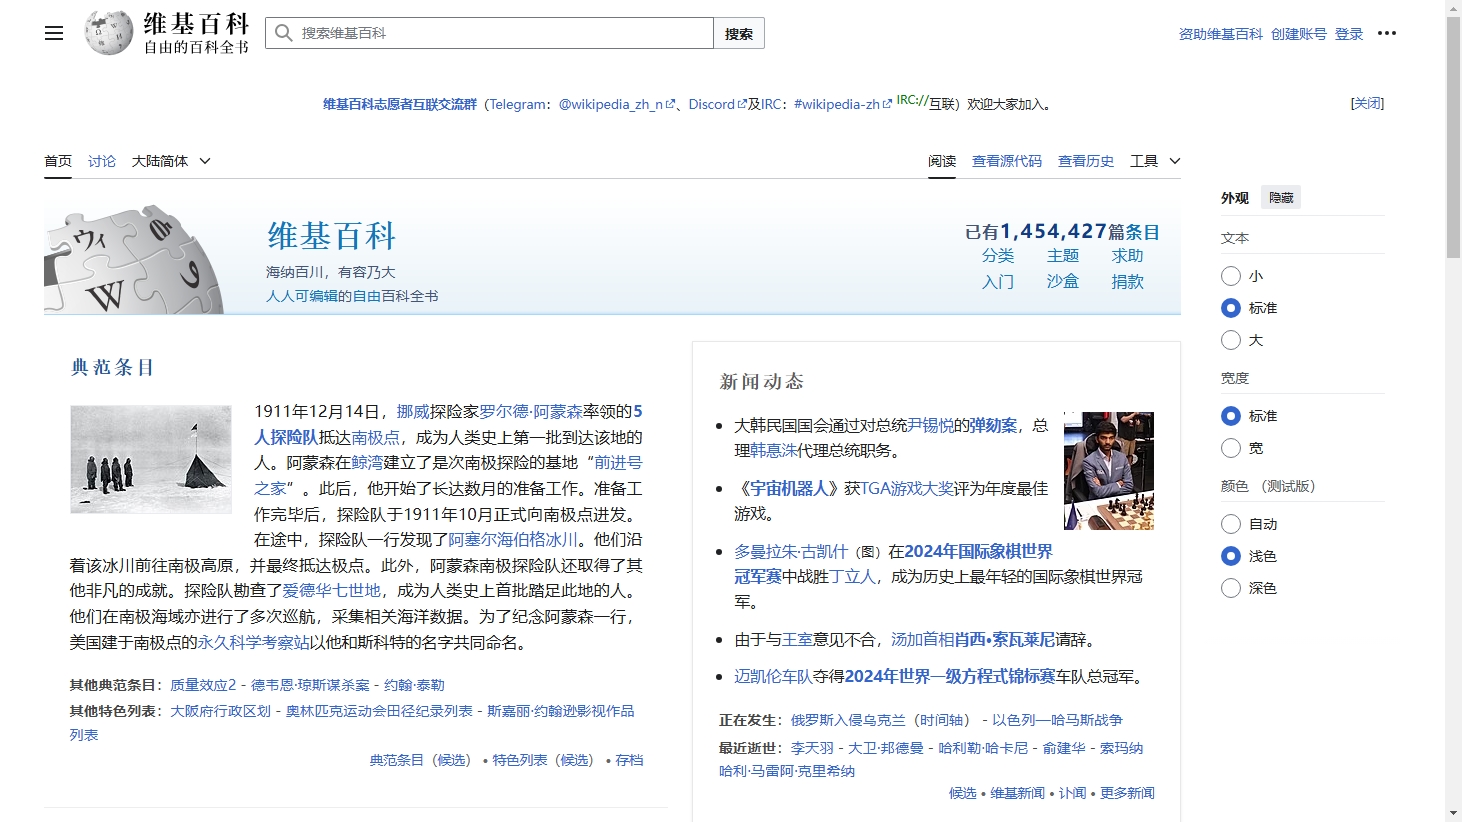Open the 宇宙机器人 article link
This screenshot has height=822, width=1462.
coord(789,488)
